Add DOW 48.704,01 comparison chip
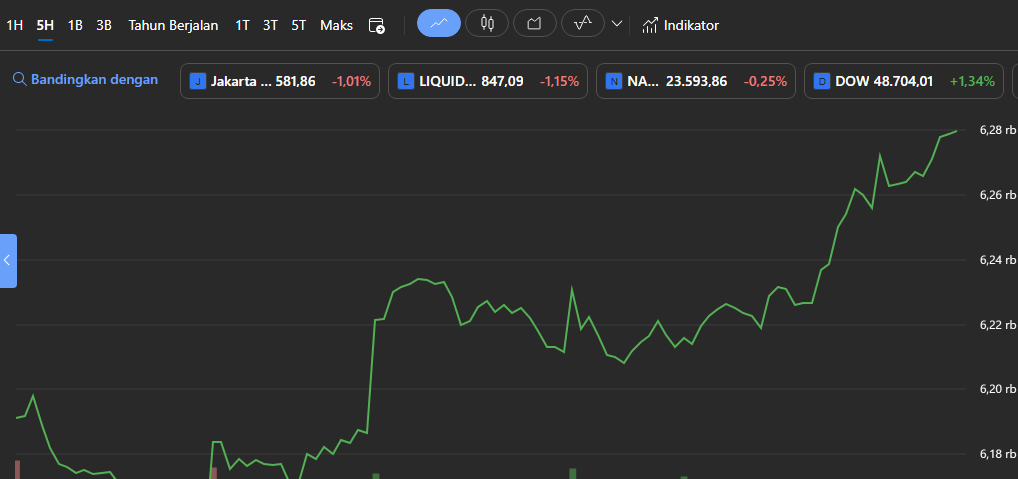This screenshot has height=479, width=1018. (905, 81)
